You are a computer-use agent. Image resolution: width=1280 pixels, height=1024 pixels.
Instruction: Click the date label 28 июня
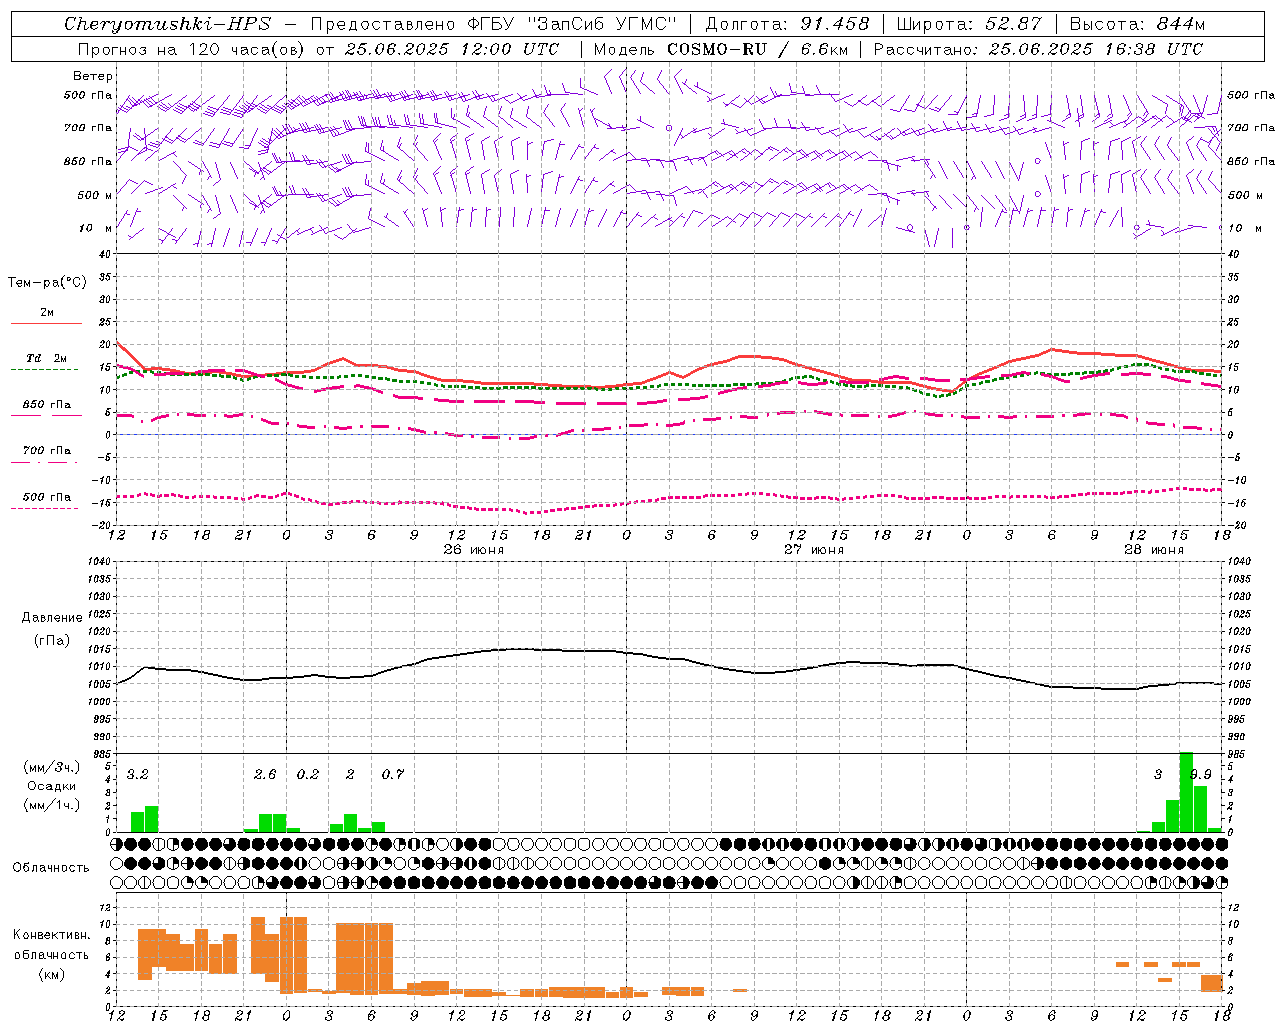[1154, 550]
